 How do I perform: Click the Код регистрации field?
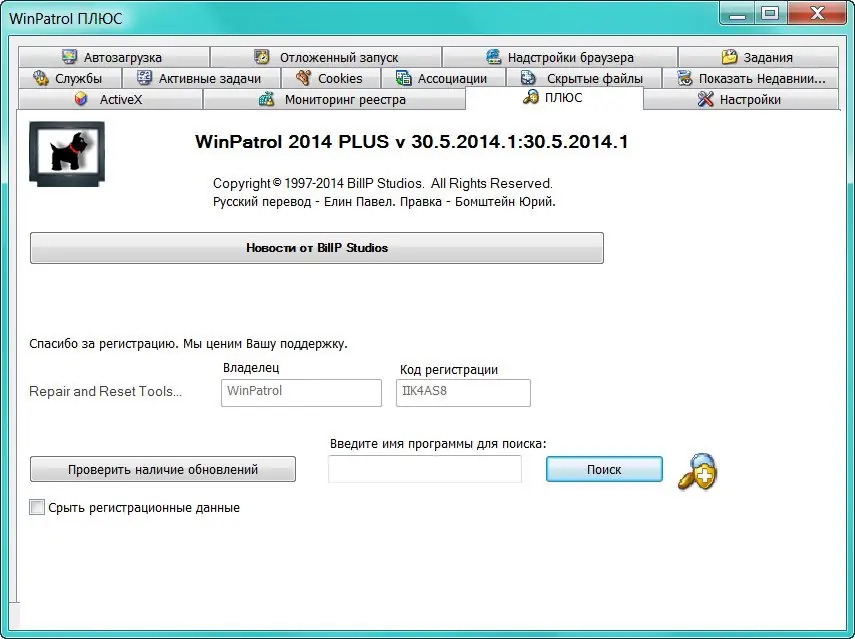[x=463, y=393]
